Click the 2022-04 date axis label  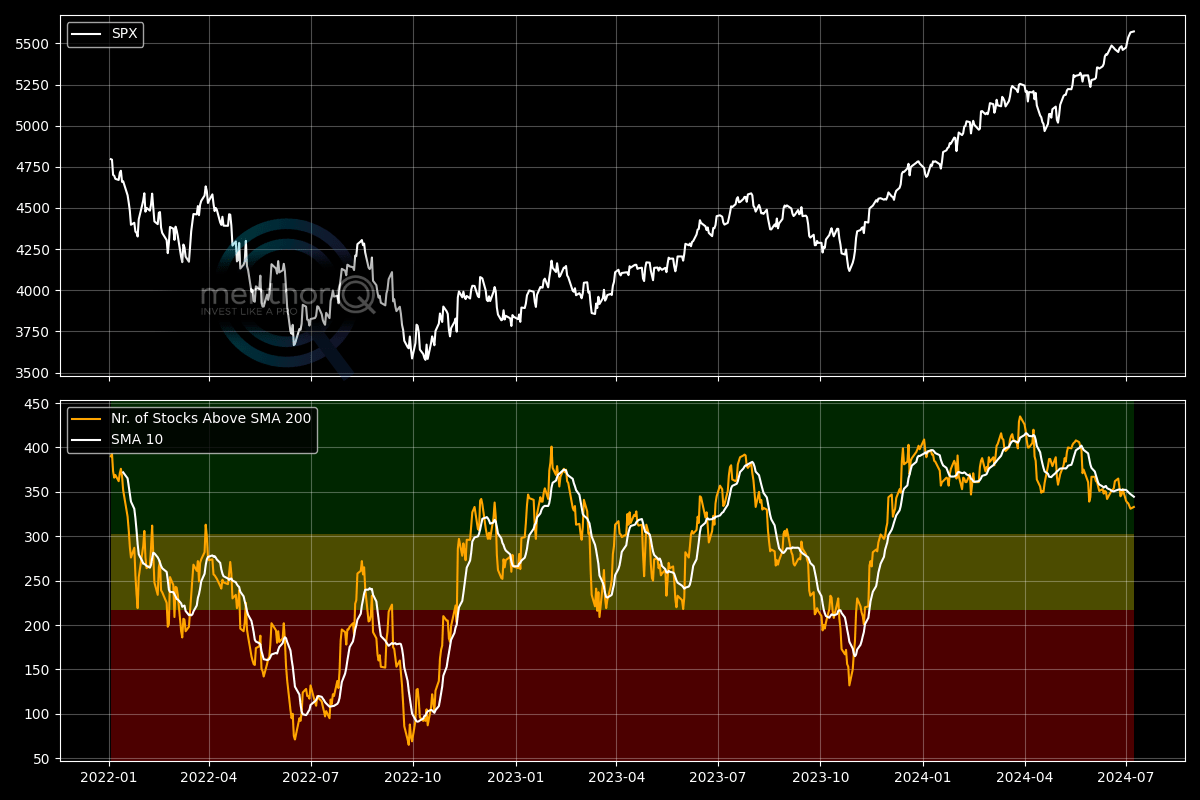click(209, 775)
